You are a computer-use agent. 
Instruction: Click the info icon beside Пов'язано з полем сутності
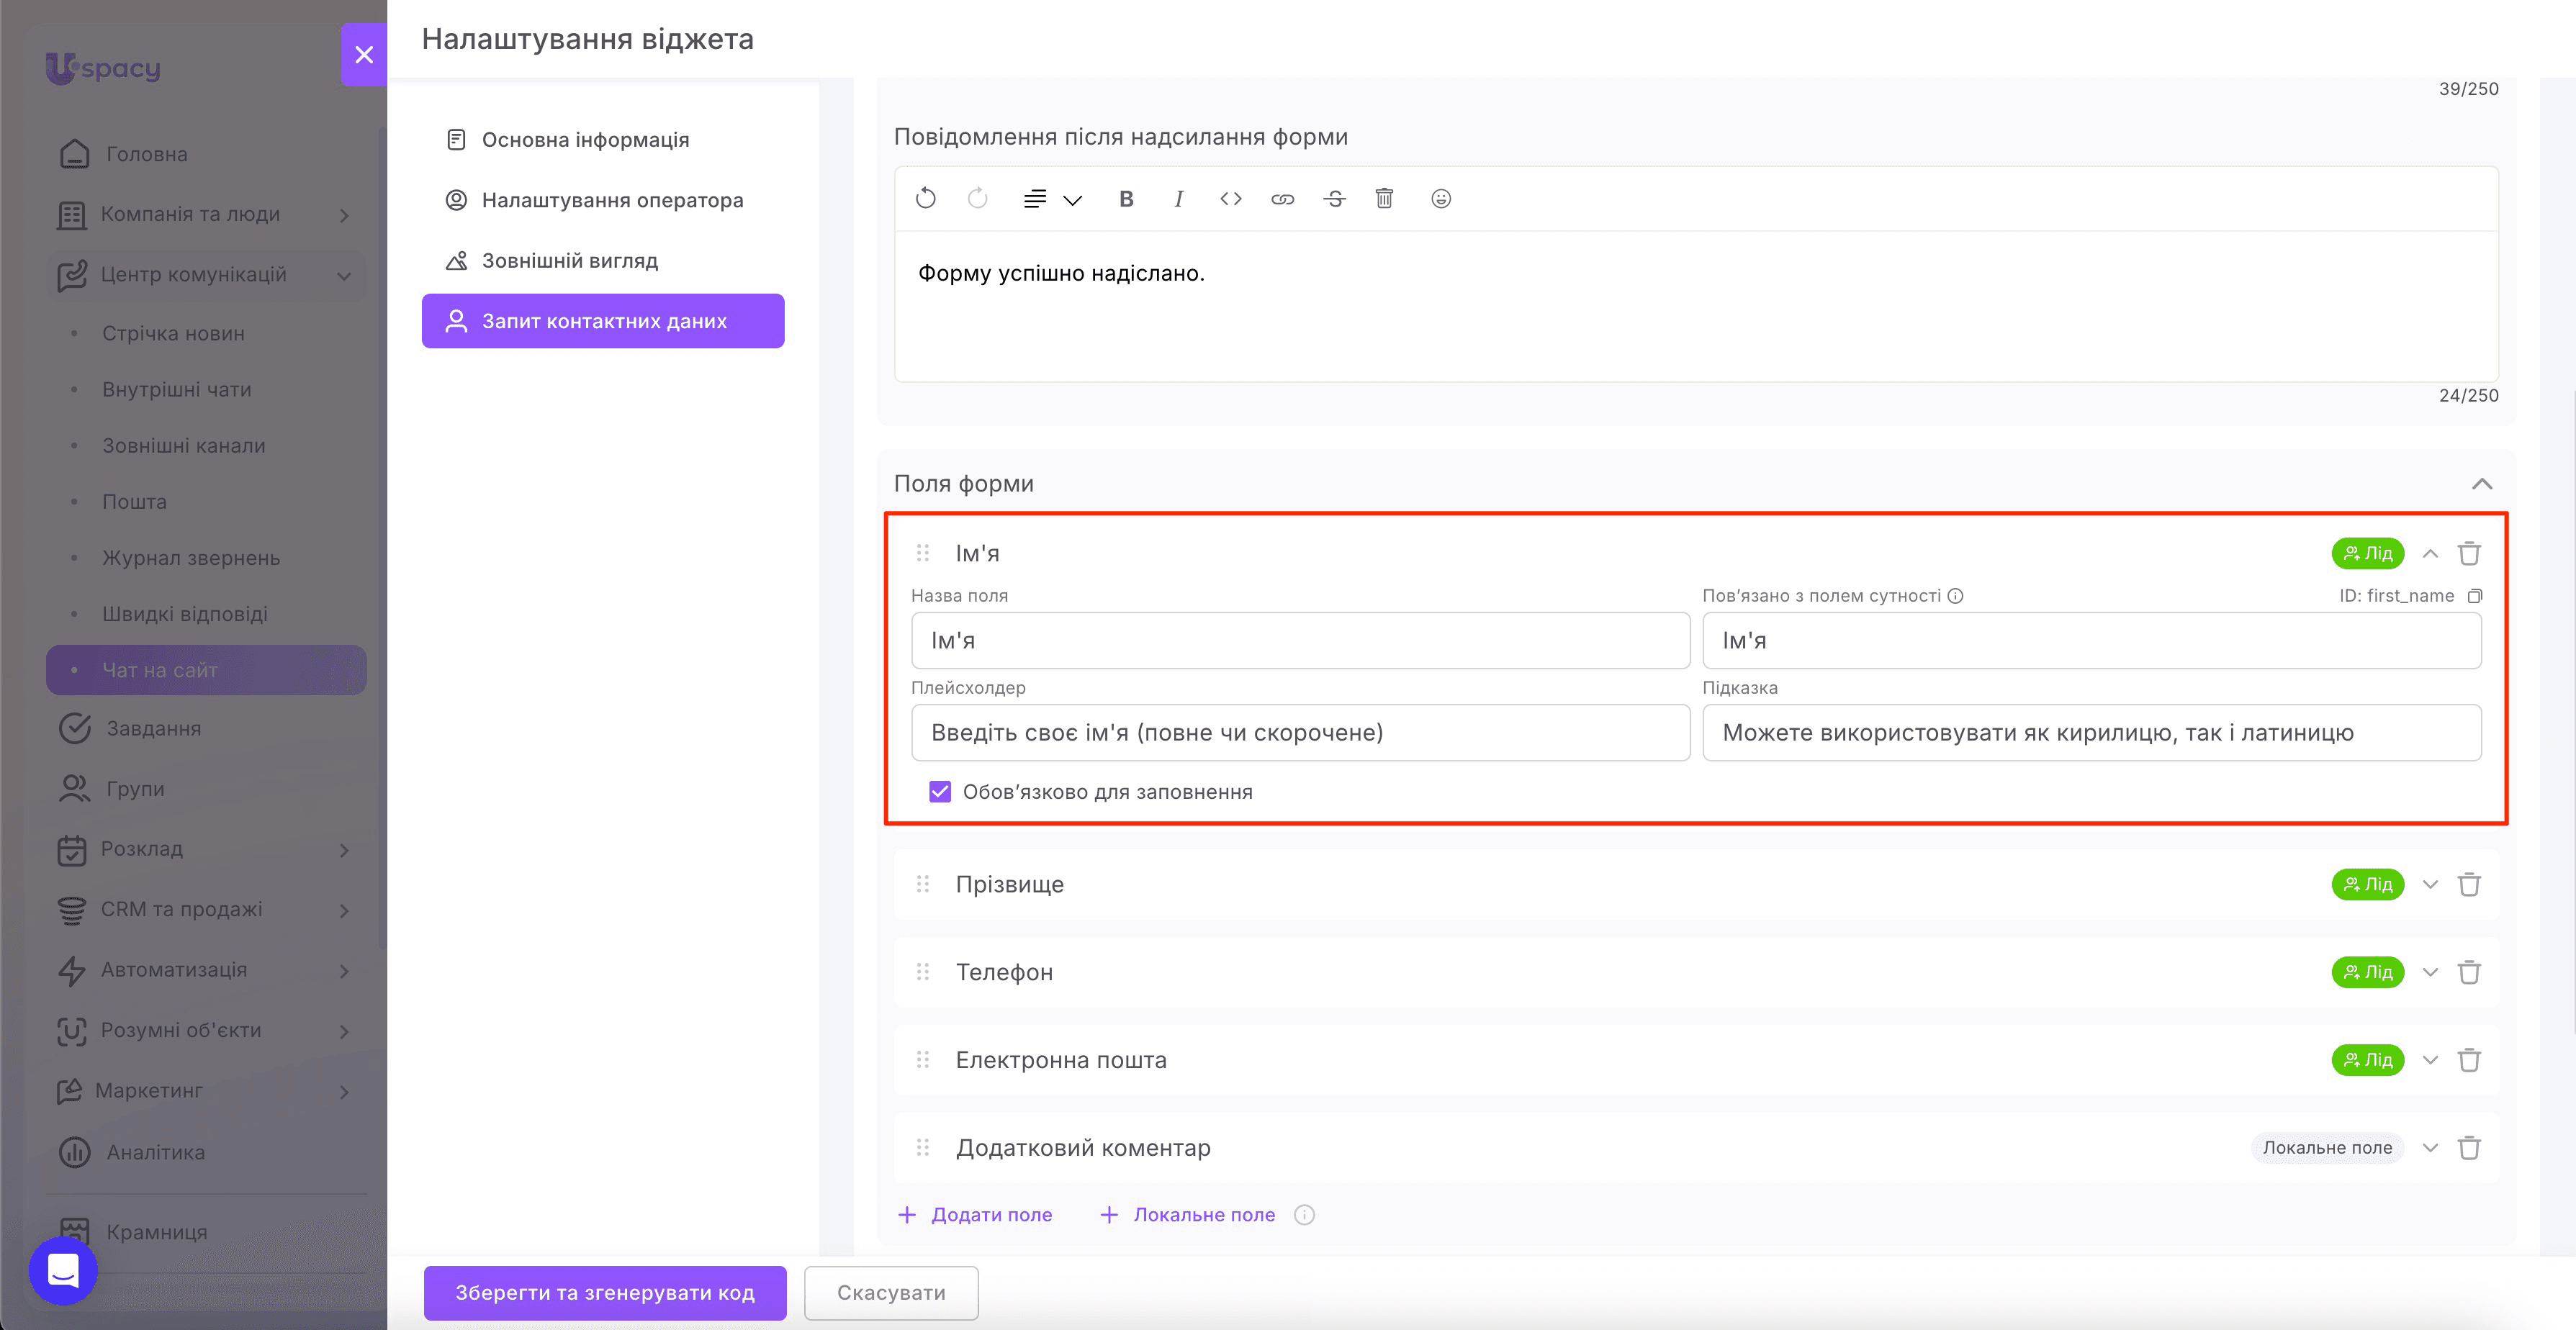click(1956, 596)
